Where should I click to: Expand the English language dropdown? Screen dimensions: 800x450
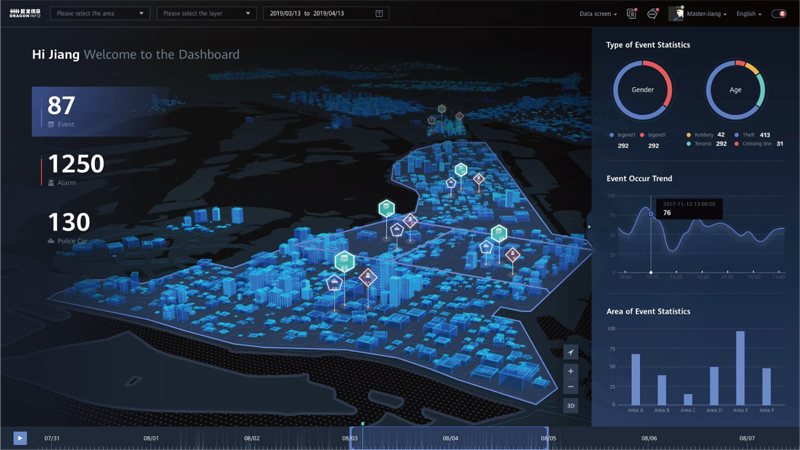[x=748, y=14]
